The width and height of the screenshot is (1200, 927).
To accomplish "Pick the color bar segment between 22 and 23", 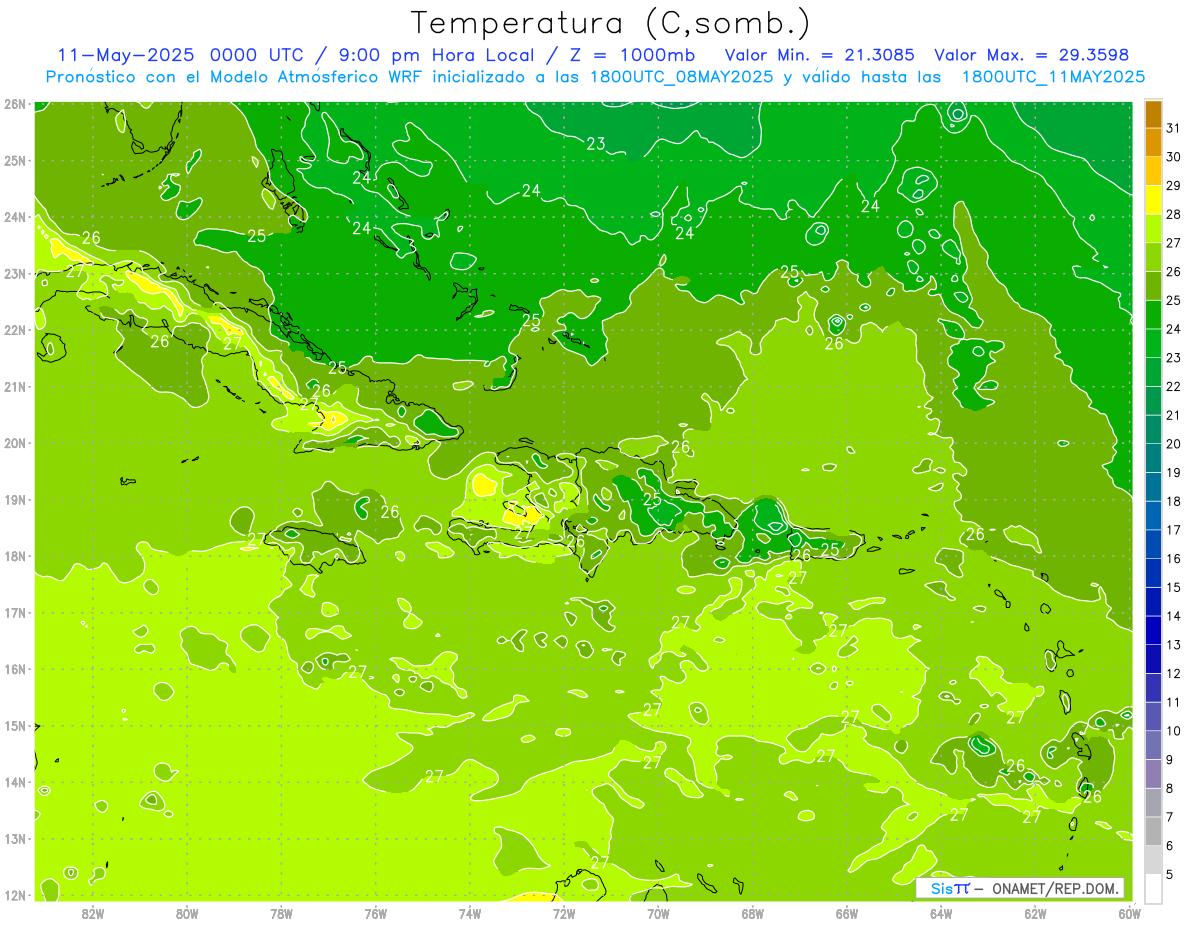I will pos(1153,372).
